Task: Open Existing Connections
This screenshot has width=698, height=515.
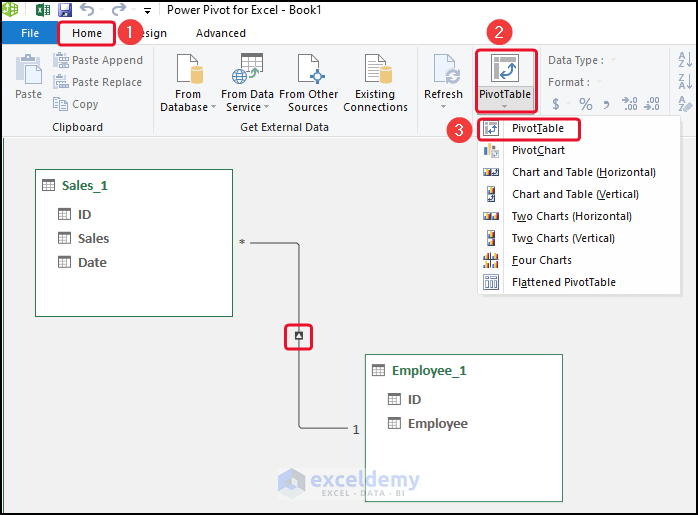Action: [x=375, y=83]
